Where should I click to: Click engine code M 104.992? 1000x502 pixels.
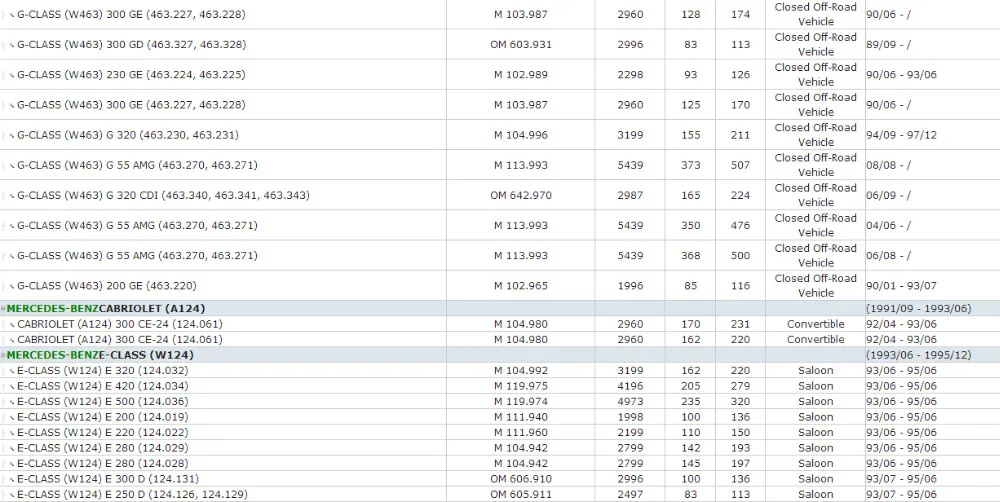(520, 371)
